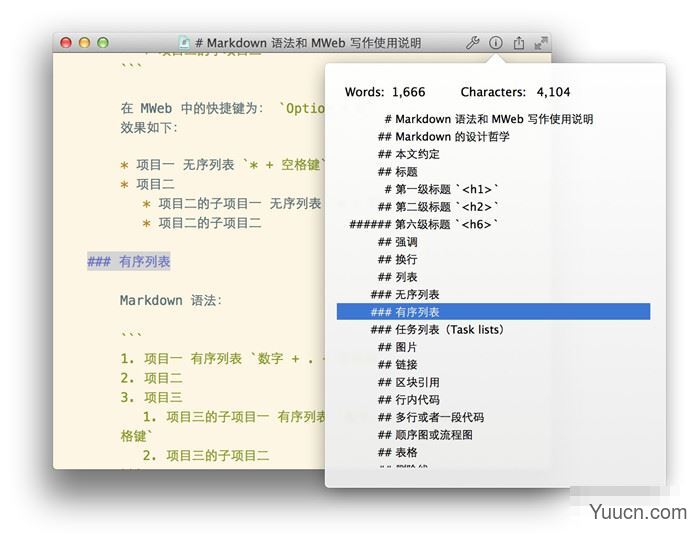Jump to '## 图片' heading
The width and height of the screenshot is (700, 542).
coord(397,347)
